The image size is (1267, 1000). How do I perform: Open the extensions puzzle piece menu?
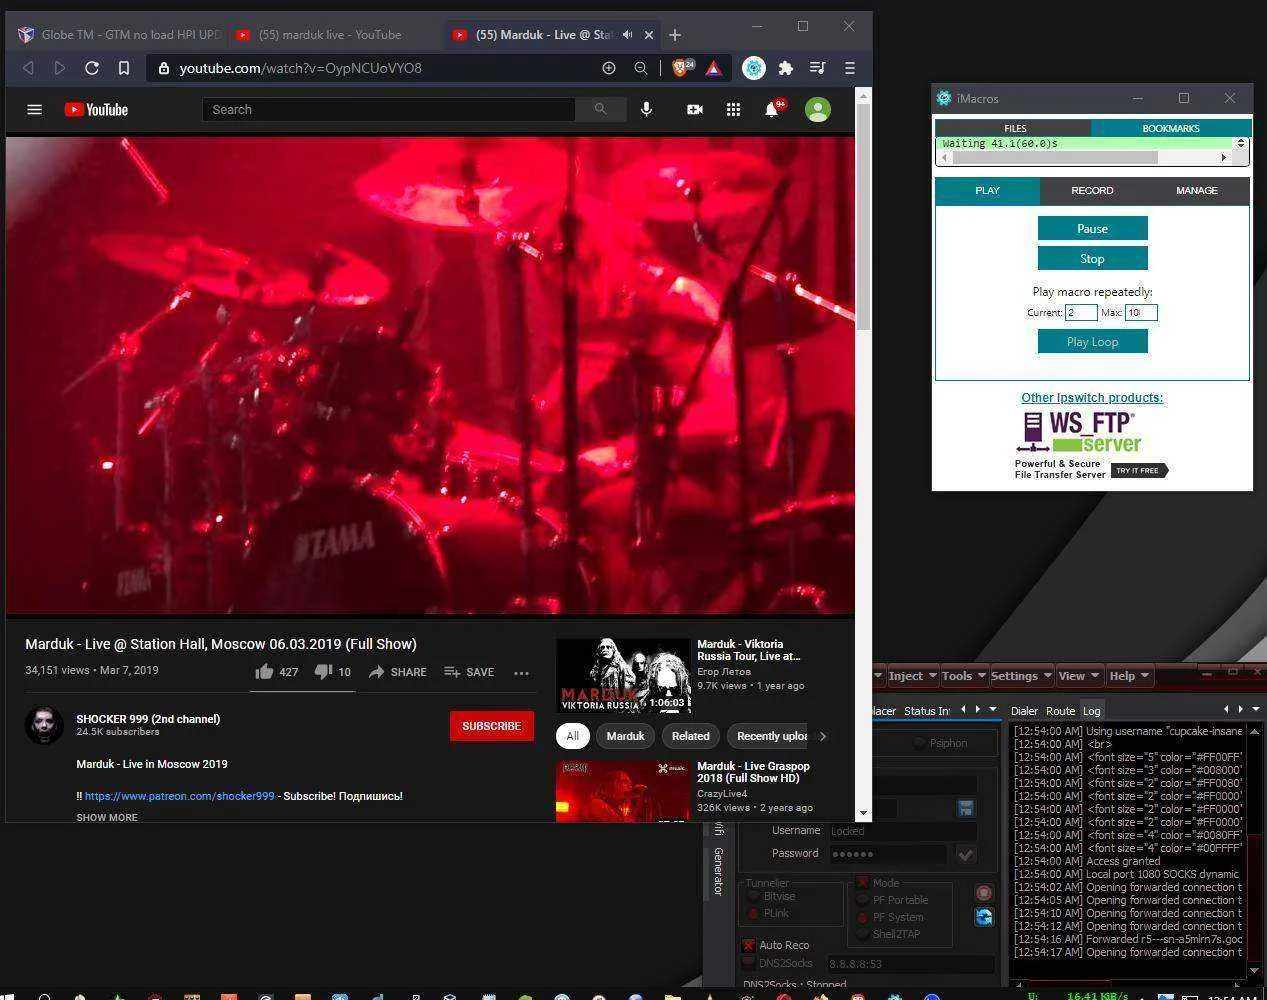click(786, 68)
